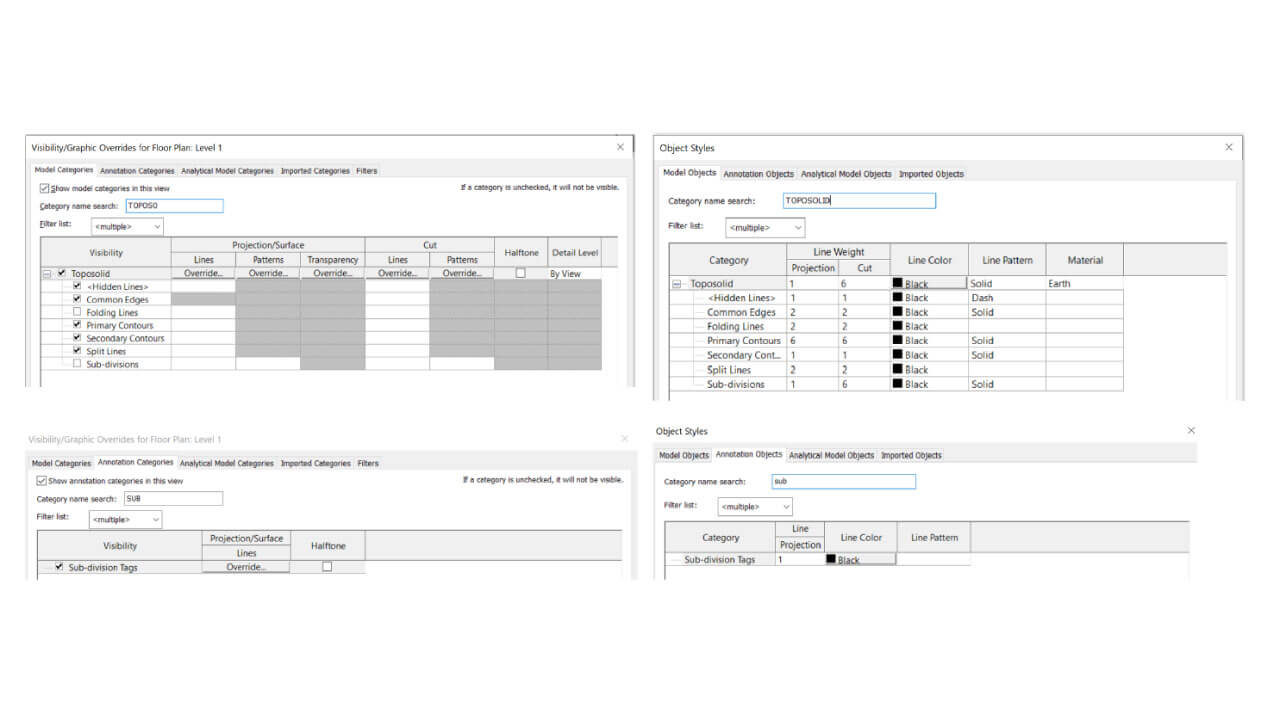Select the Dash line pattern for <Hidden Lines>
This screenshot has width=1280, height=720.
pos(1007,298)
